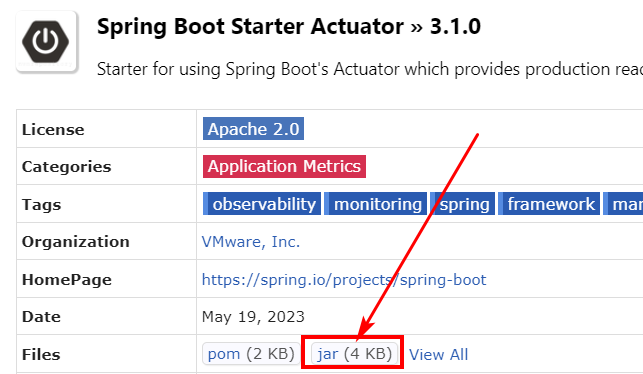Open the Apache 2.0 license badge

pyautogui.click(x=253, y=129)
